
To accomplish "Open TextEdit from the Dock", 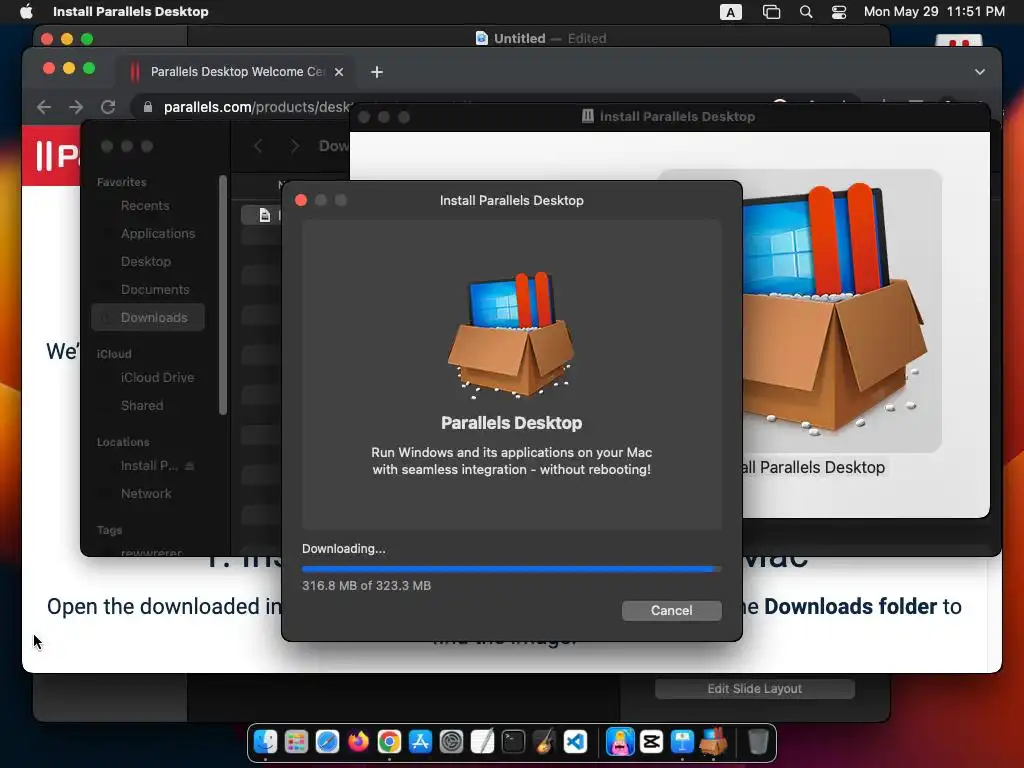I will tap(482, 742).
